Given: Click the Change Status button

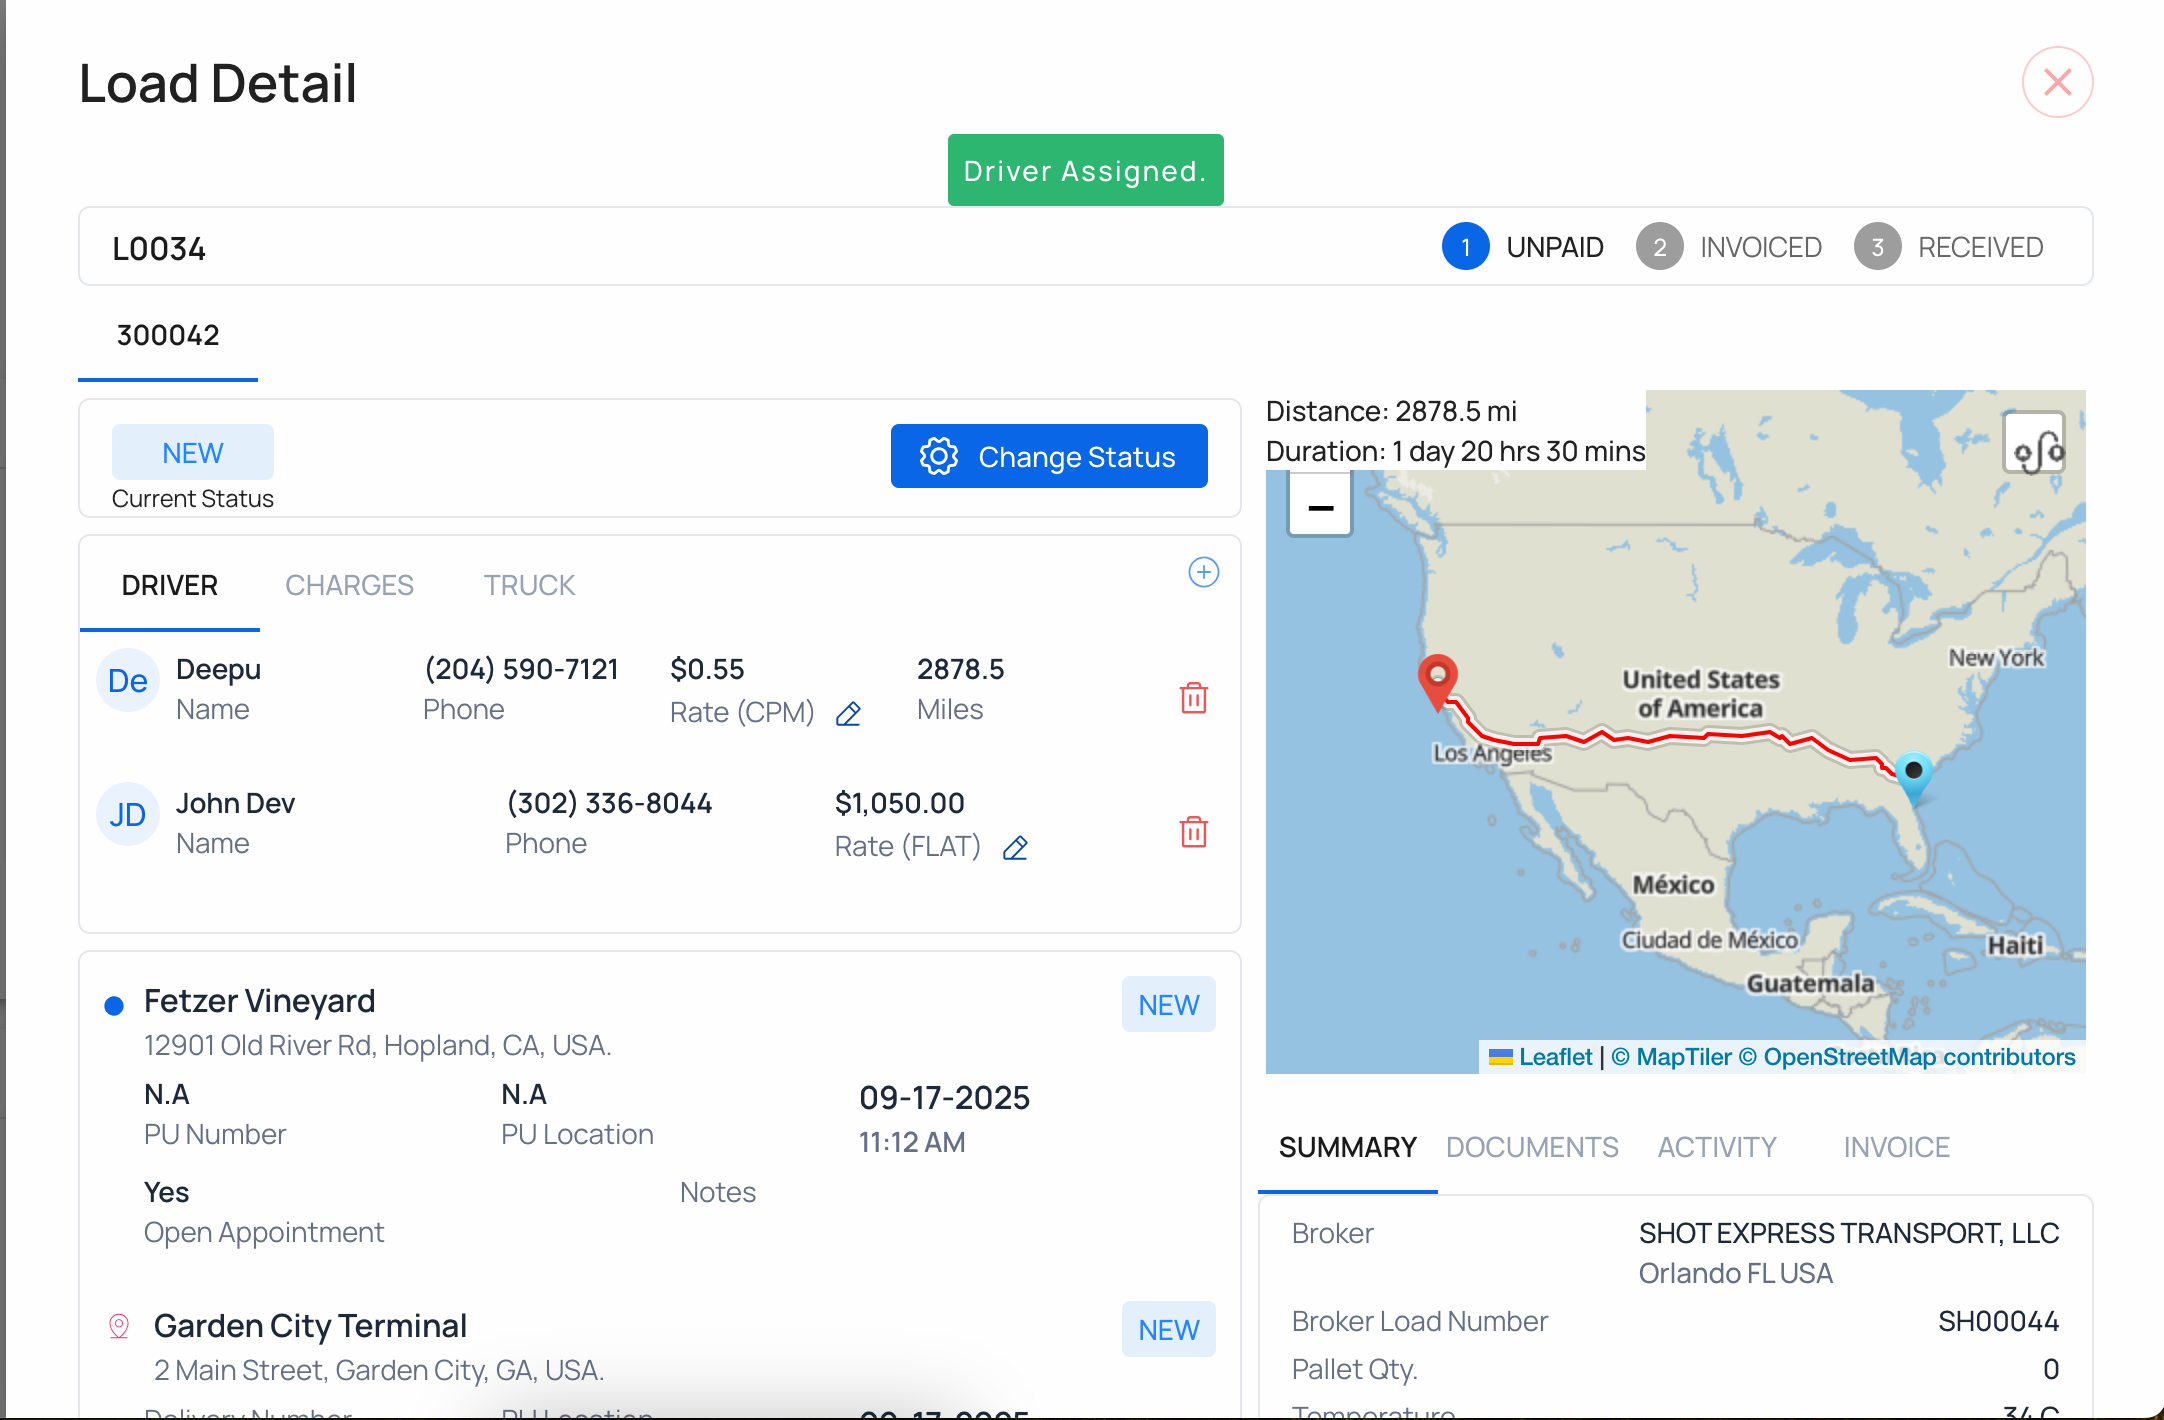Looking at the screenshot, I should (1049, 456).
